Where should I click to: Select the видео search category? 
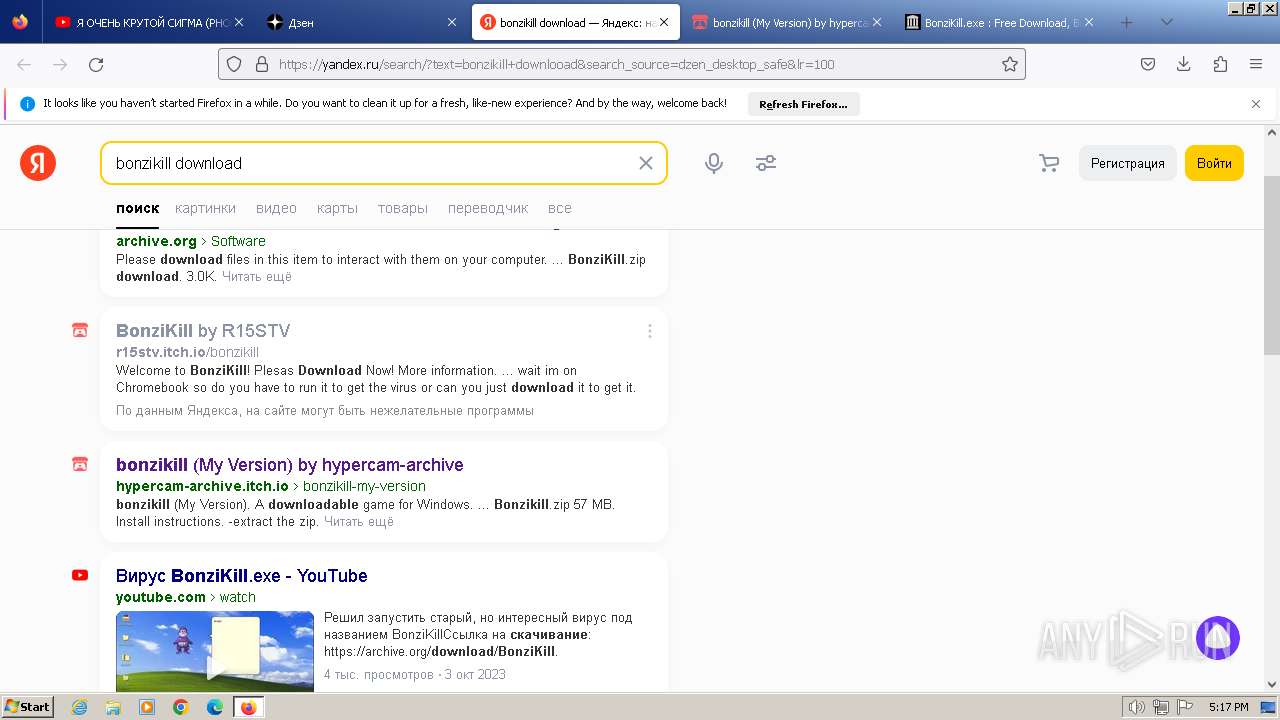click(x=276, y=208)
